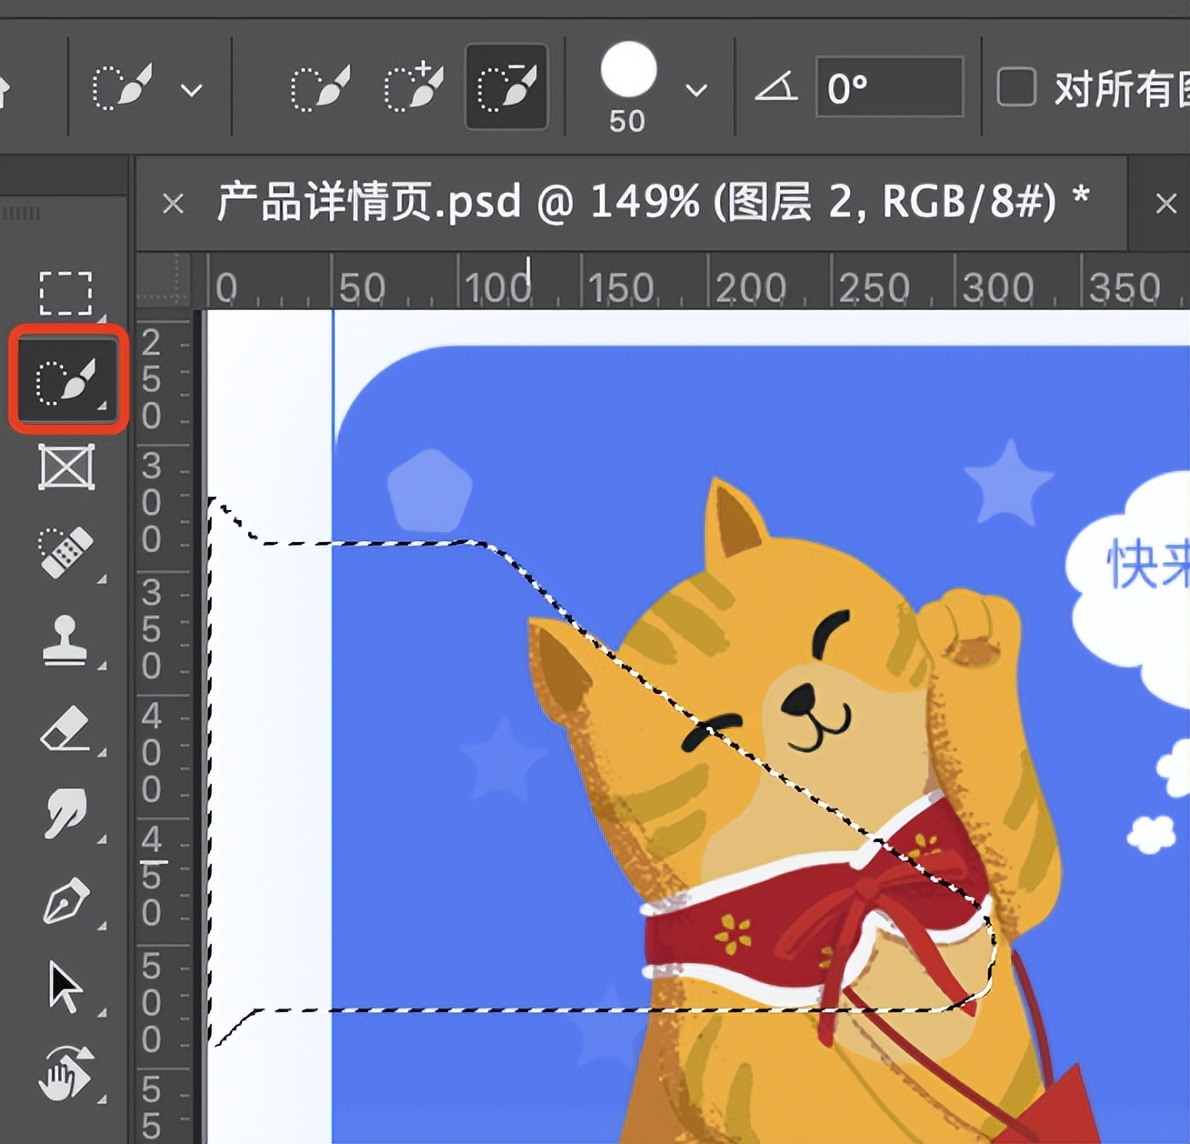Check the 对所有图层 checkbox

tap(1016, 88)
